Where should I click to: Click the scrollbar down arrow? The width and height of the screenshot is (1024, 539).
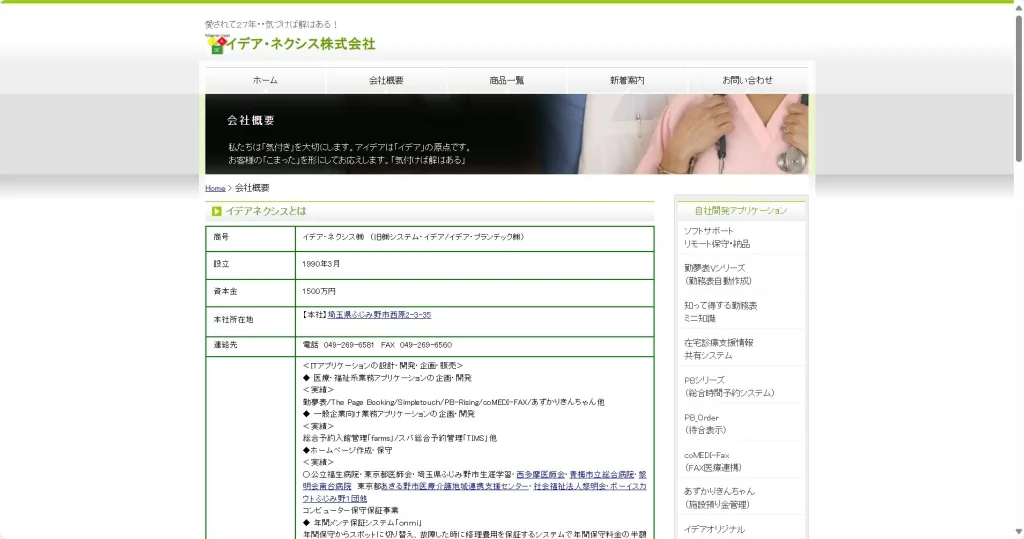[x=1018, y=532]
